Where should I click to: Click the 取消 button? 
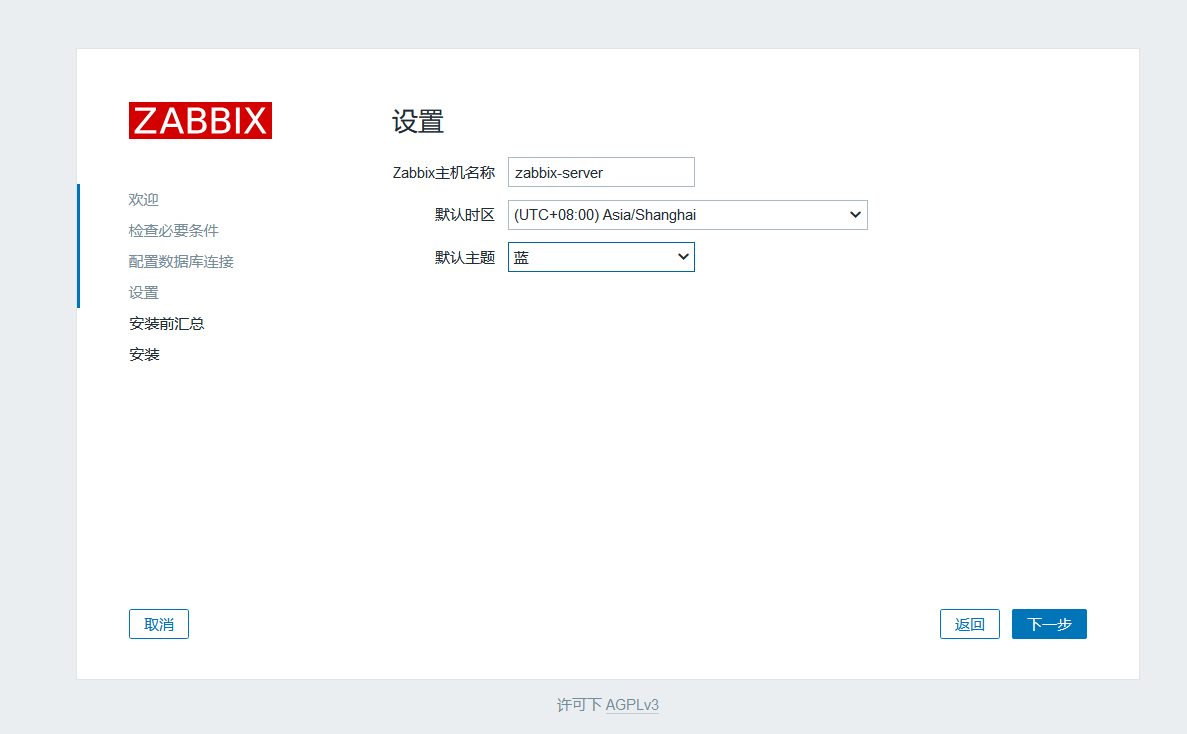159,624
